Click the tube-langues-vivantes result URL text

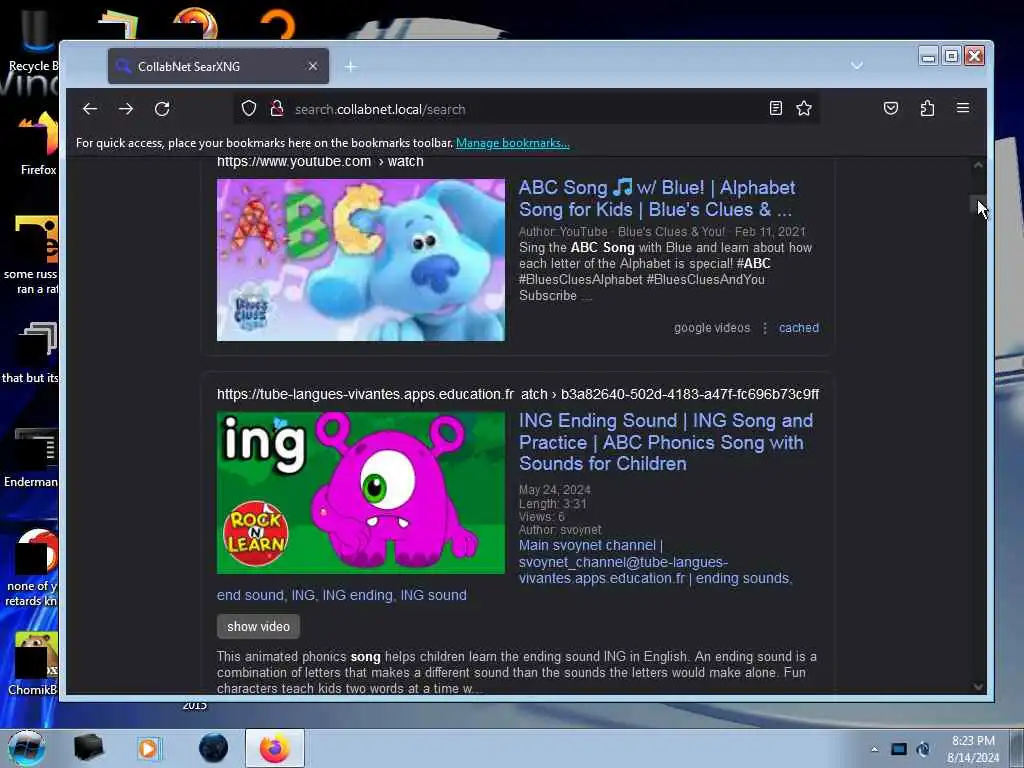click(x=518, y=394)
